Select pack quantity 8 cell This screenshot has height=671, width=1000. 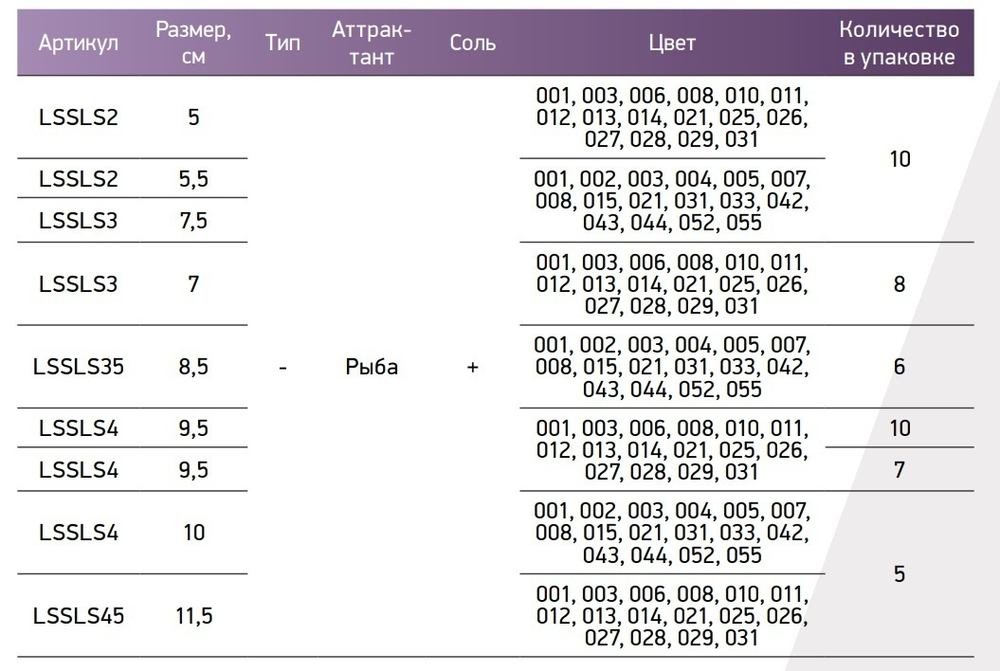point(900,284)
